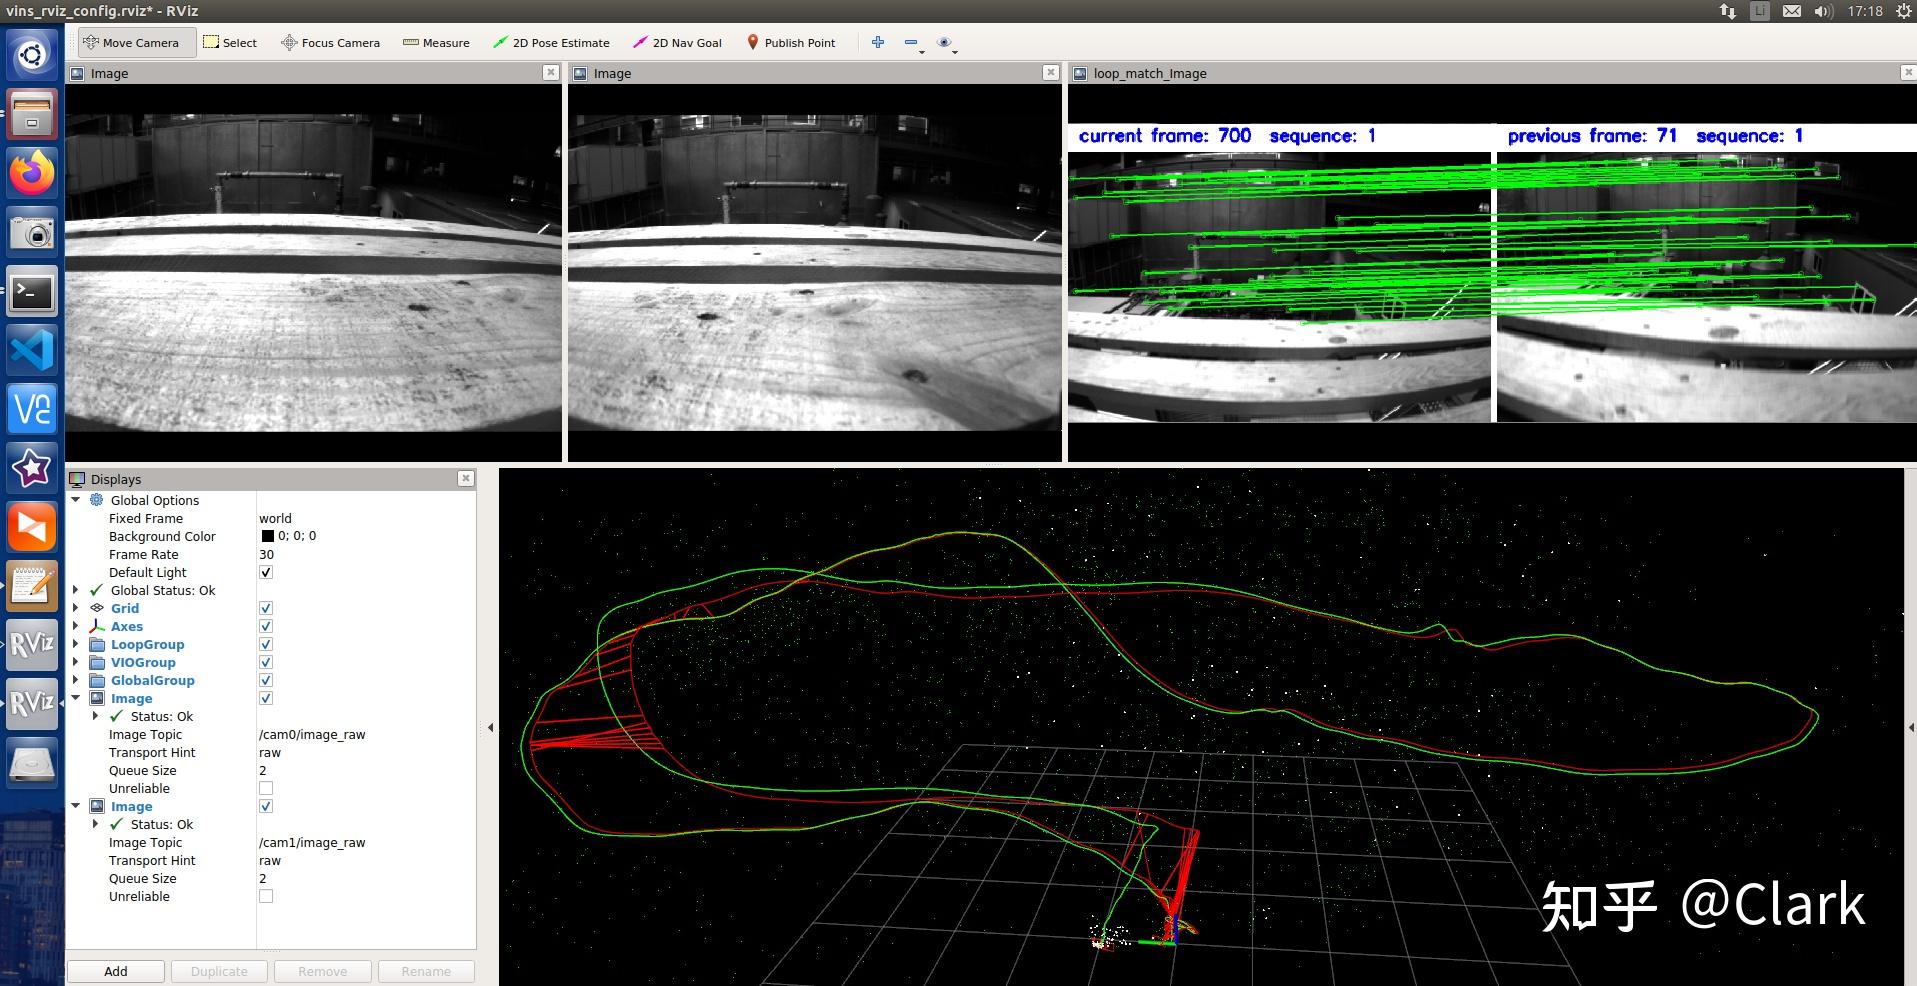1917x986 pixels.
Task: Select the Move Camera tool
Action: pyautogui.click(x=131, y=43)
